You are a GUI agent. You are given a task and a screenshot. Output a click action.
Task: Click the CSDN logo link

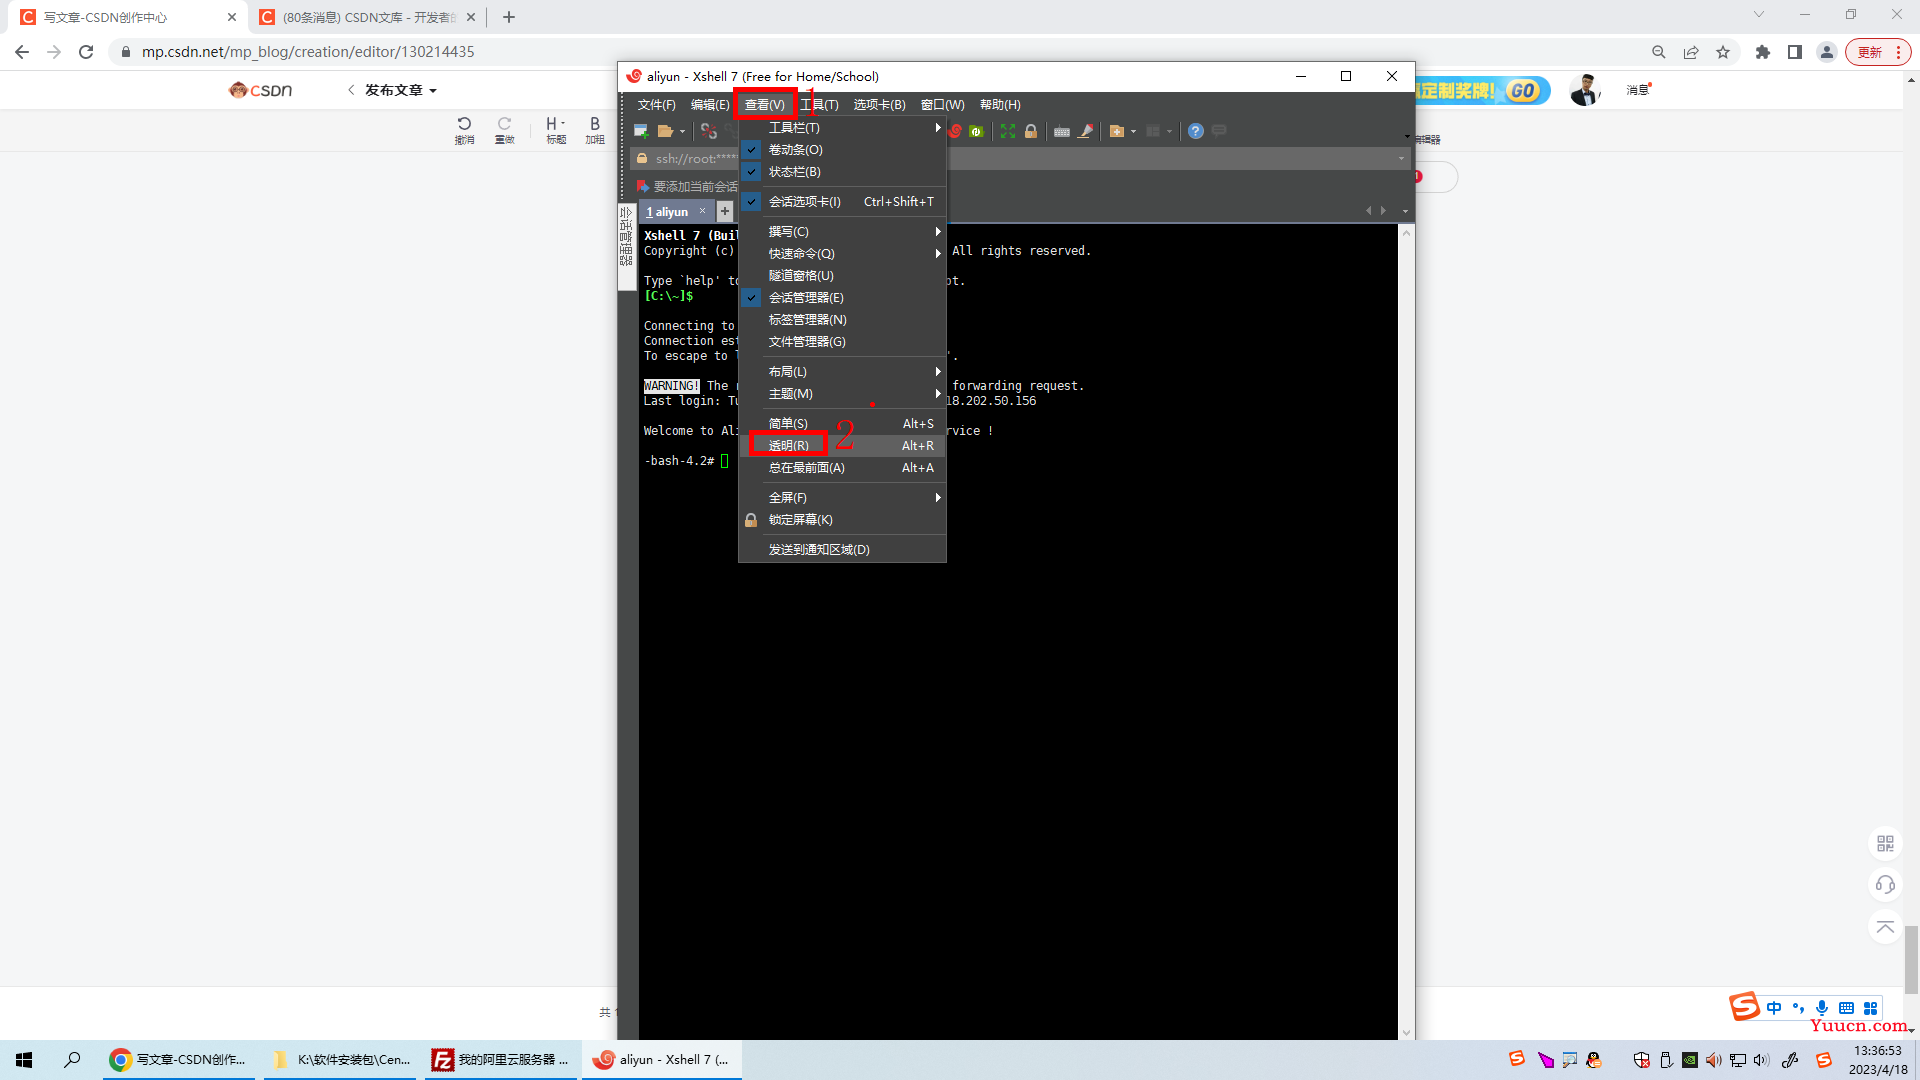coord(260,90)
